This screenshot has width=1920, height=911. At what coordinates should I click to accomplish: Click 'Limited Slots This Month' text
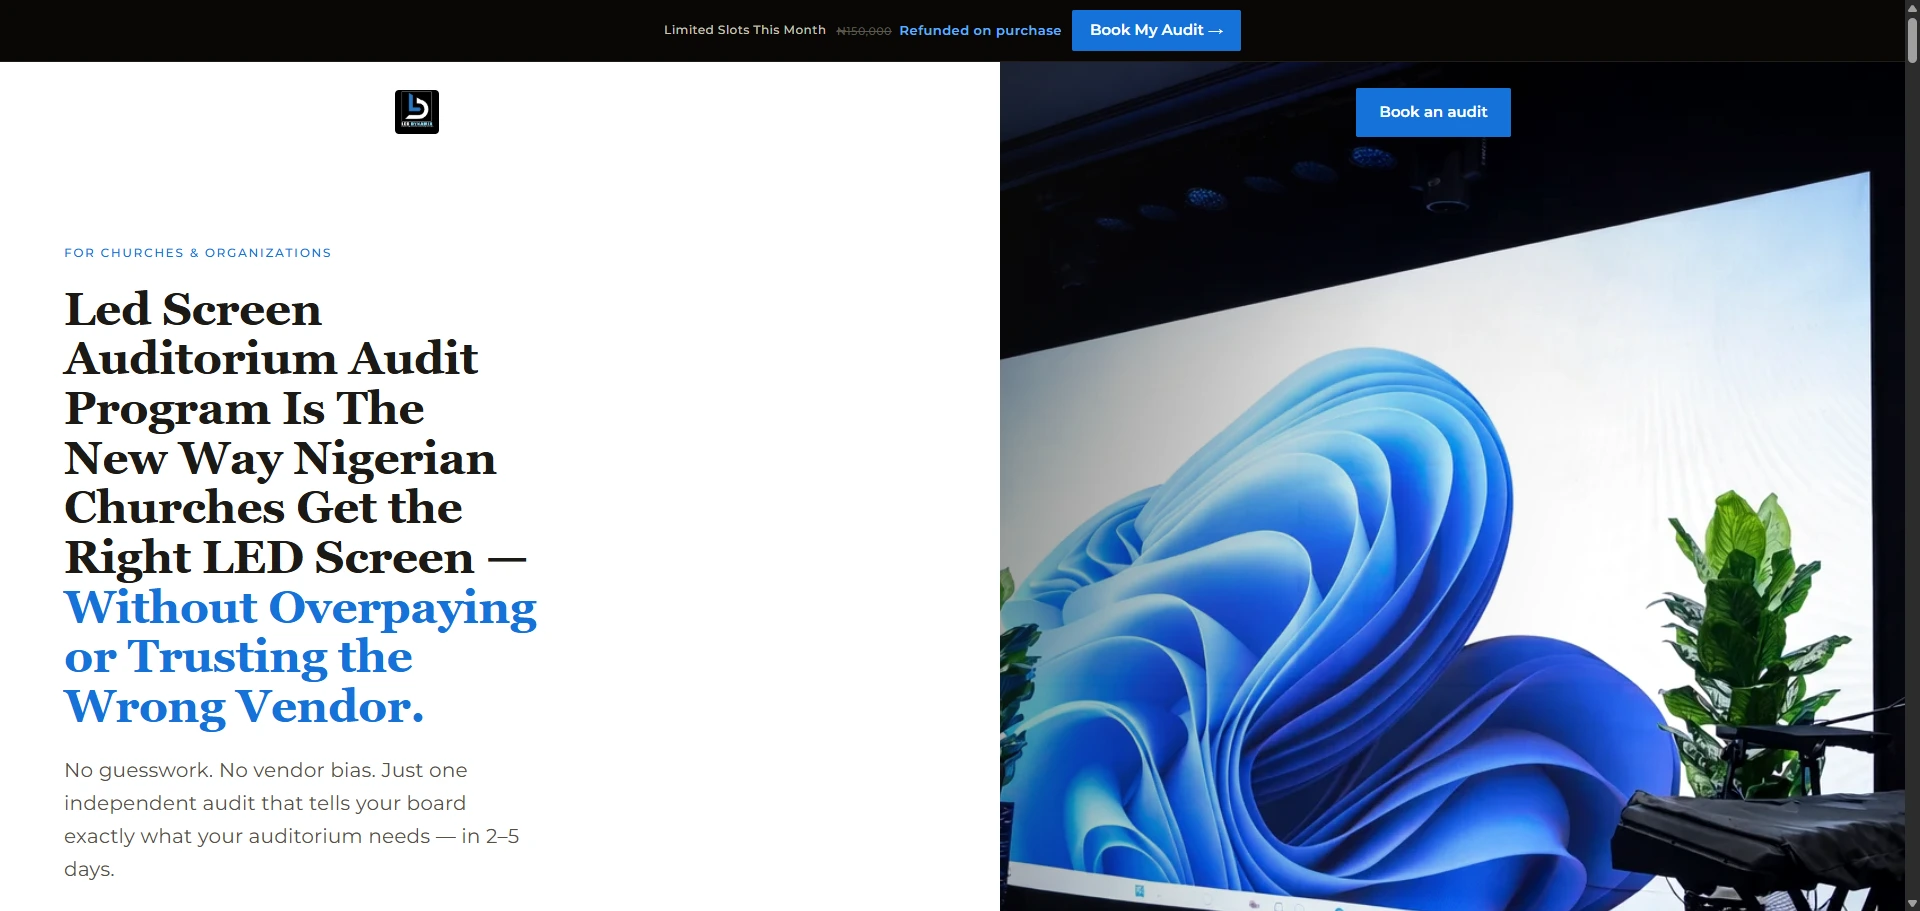click(745, 30)
